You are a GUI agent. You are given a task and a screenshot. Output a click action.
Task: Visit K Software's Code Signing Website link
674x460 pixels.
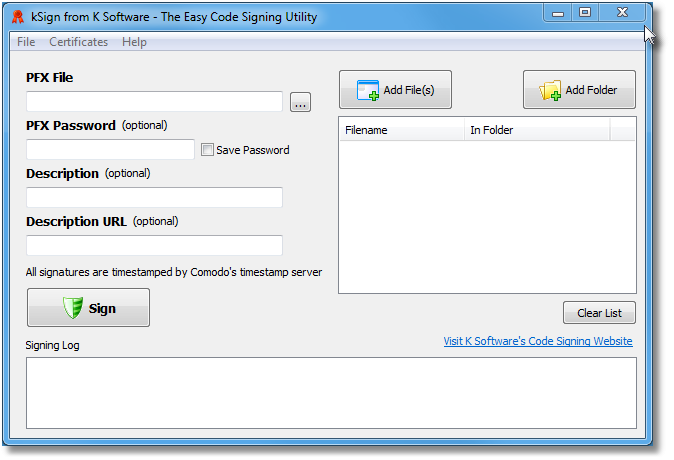538,341
